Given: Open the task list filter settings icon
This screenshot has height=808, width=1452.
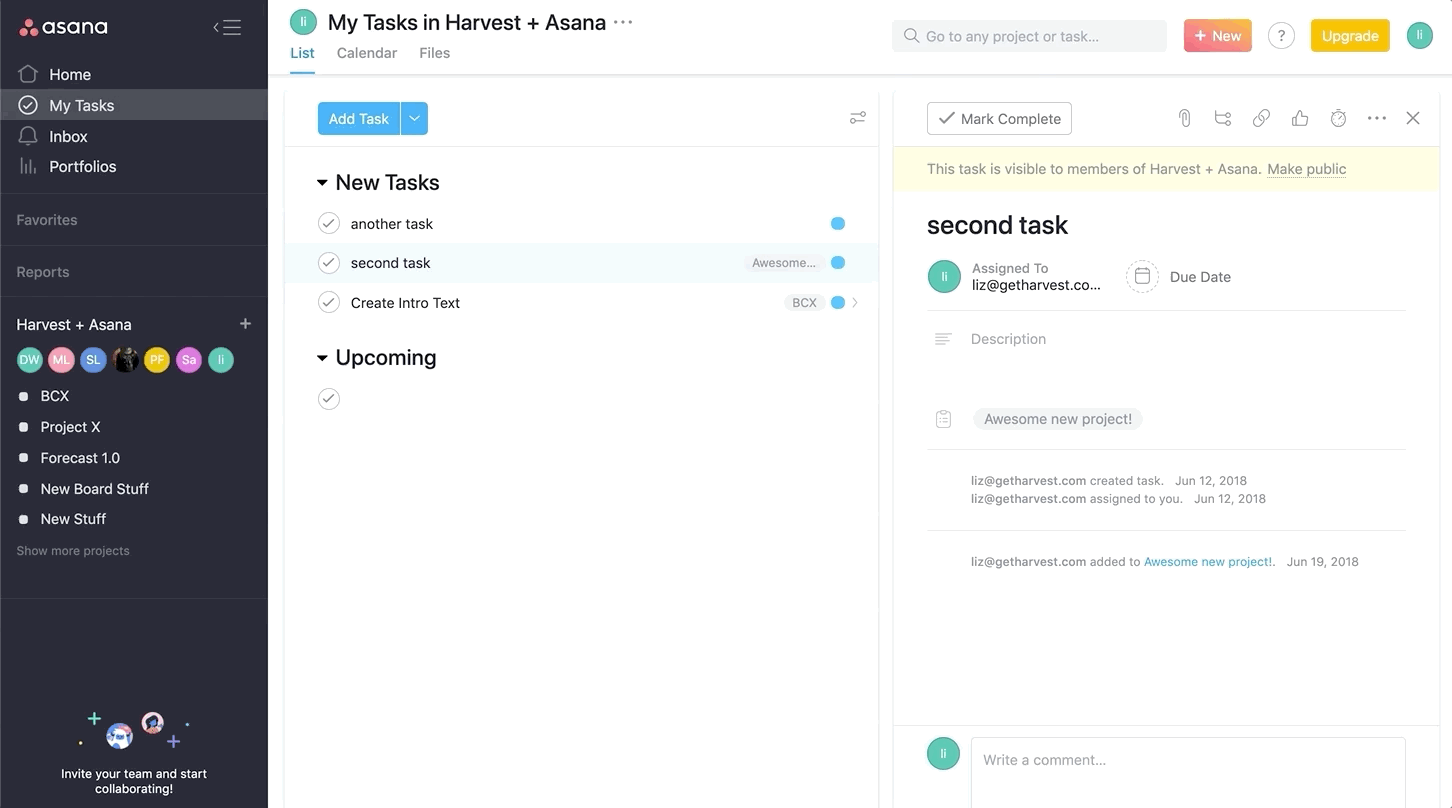Looking at the screenshot, I should point(858,118).
